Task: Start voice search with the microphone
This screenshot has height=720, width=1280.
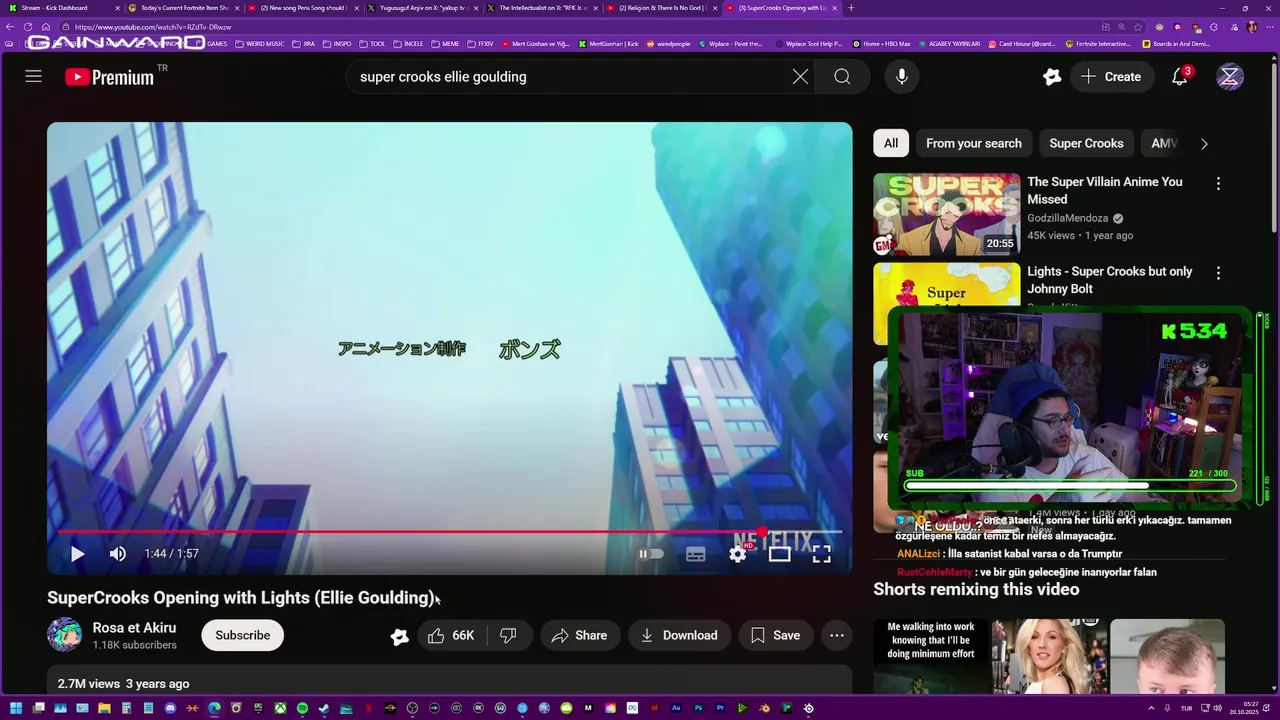Action: [902, 76]
